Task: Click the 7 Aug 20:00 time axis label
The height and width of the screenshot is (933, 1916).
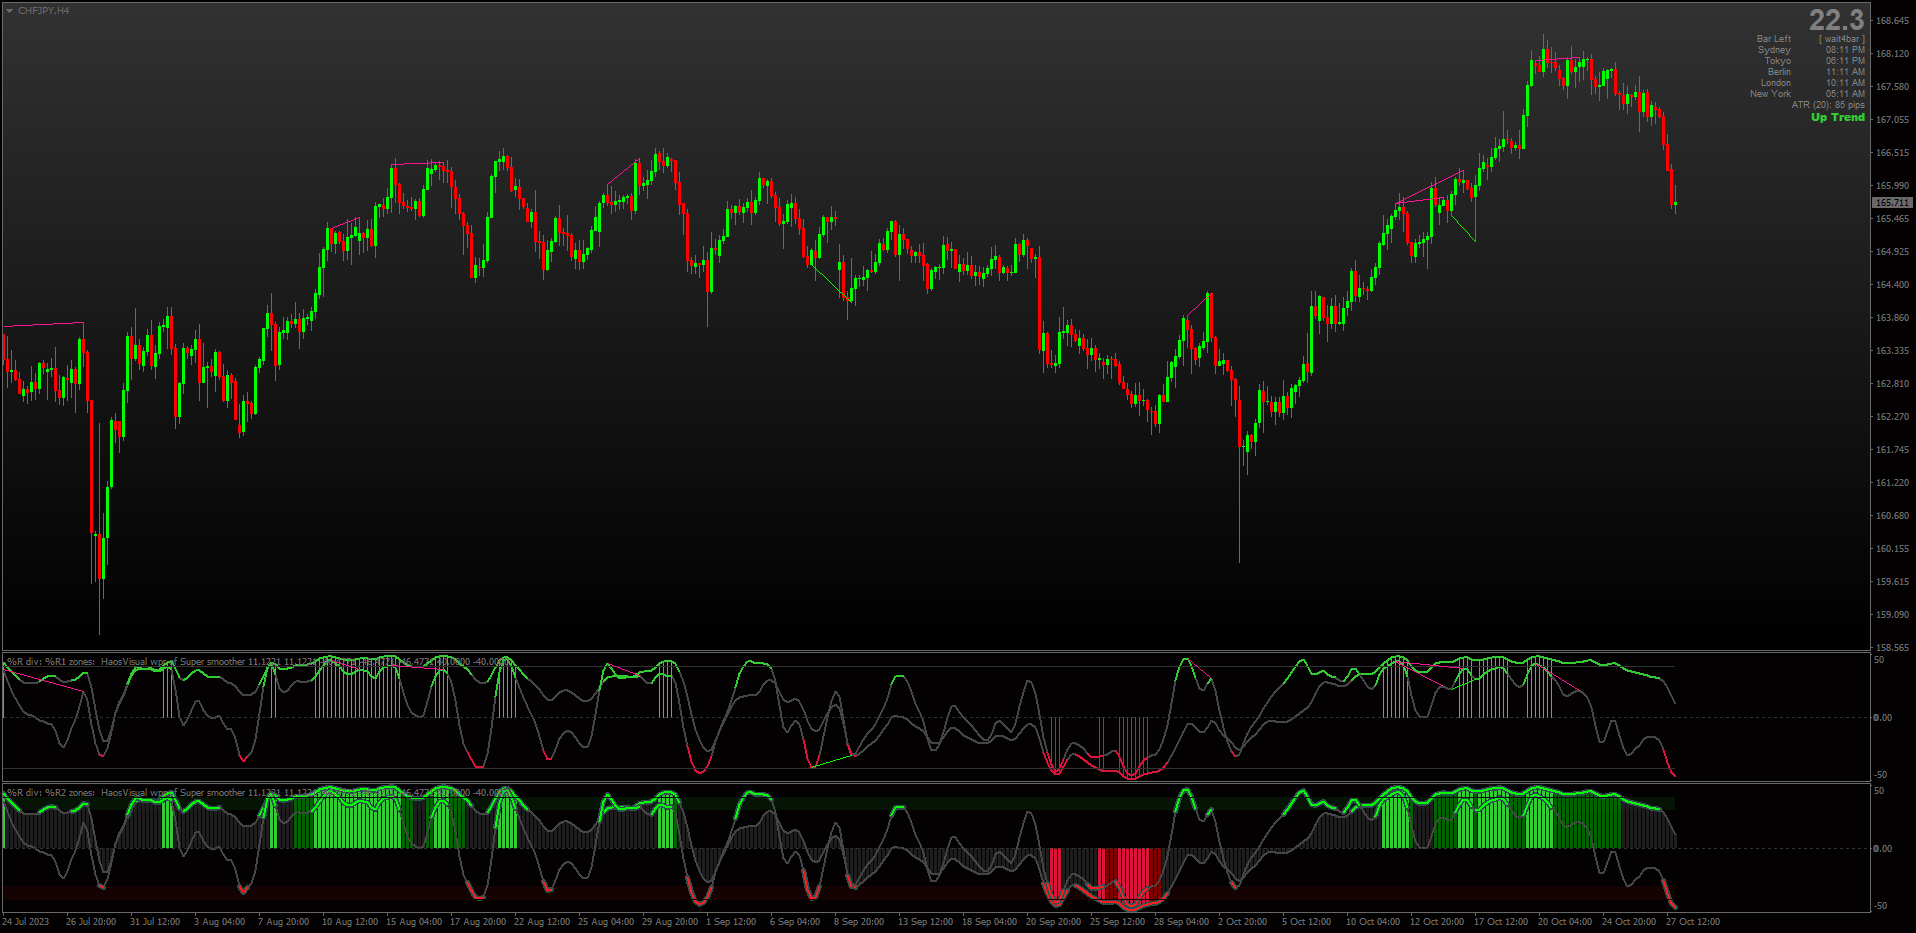Action: coord(284,922)
